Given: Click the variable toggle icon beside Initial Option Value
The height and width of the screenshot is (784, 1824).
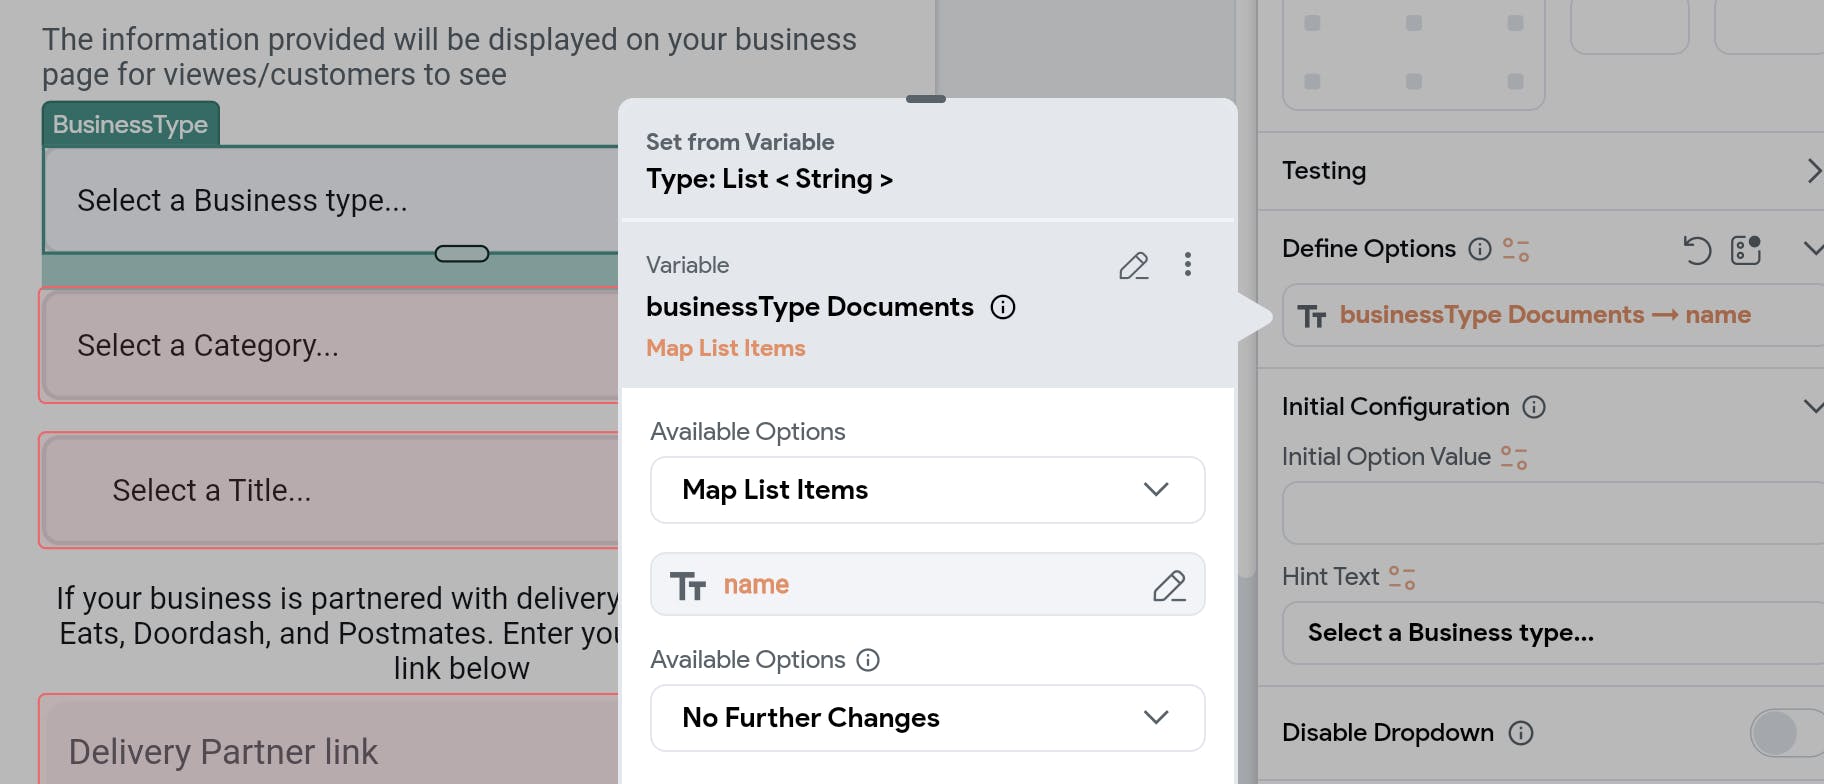Looking at the screenshot, I should [1514, 457].
